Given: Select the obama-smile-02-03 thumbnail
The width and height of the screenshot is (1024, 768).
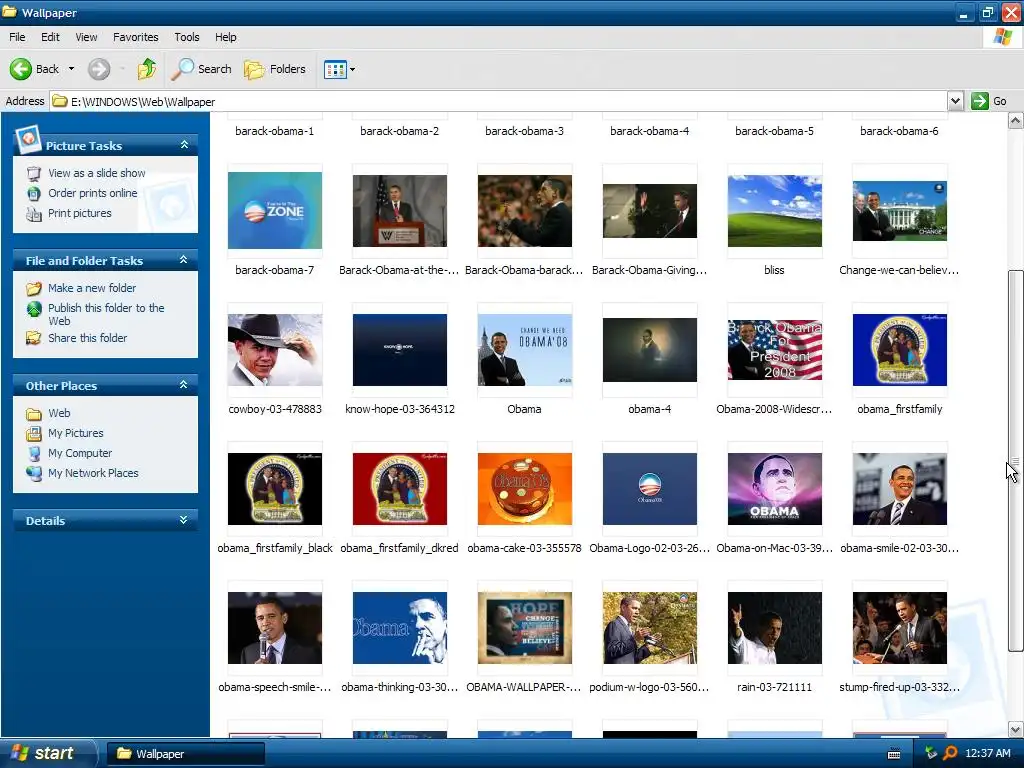Looking at the screenshot, I should [x=899, y=489].
